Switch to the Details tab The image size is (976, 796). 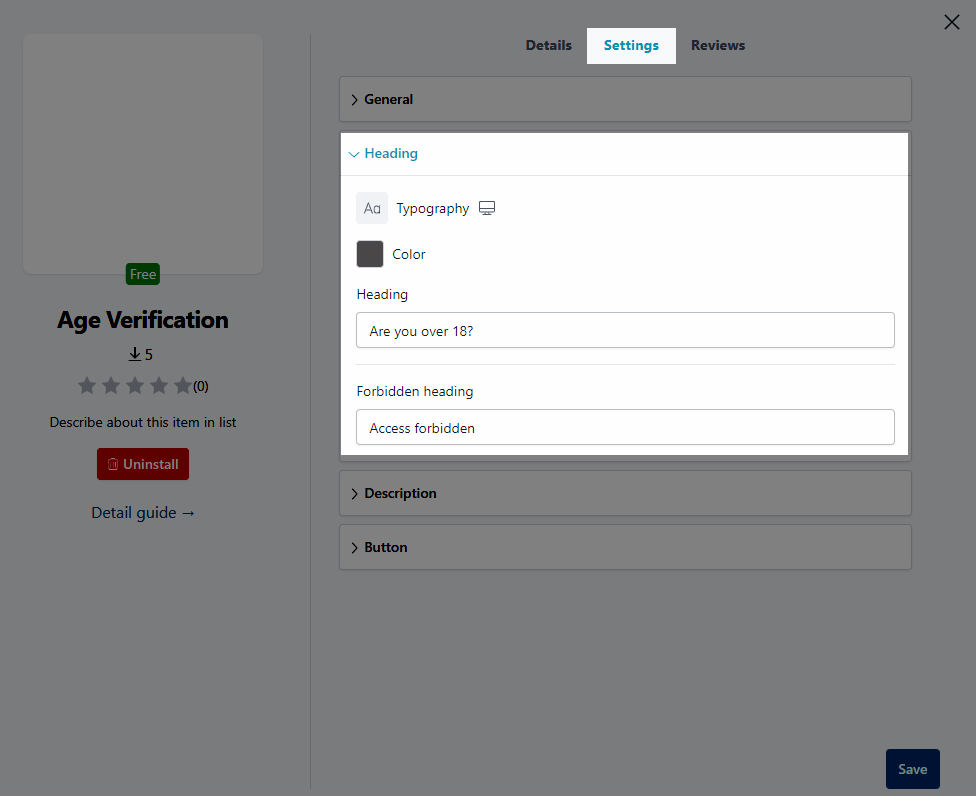coord(548,45)
